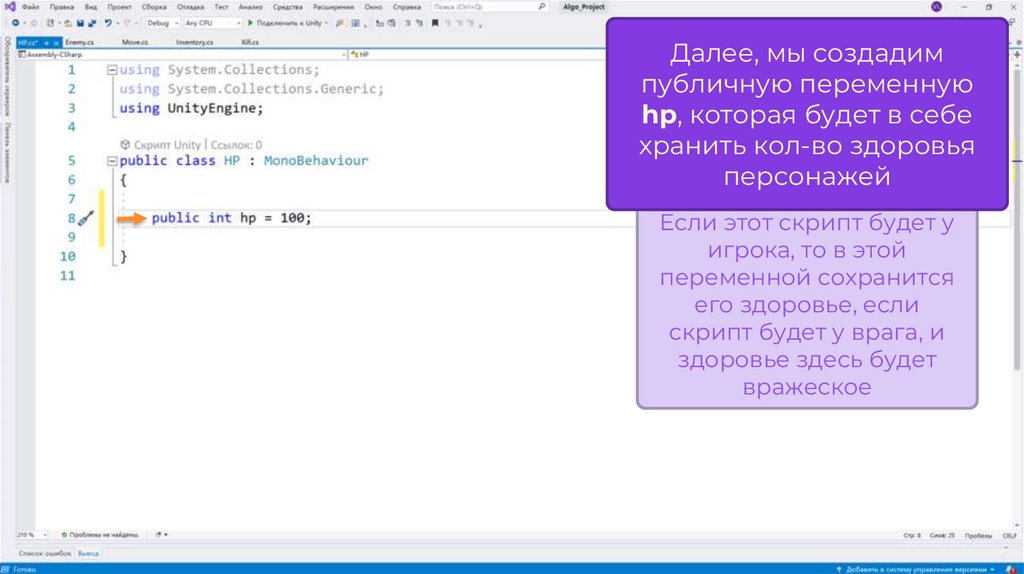The height and width of the screenshot is (574, 1024).
Task: Collapse the using directives block
Action: 109,70
